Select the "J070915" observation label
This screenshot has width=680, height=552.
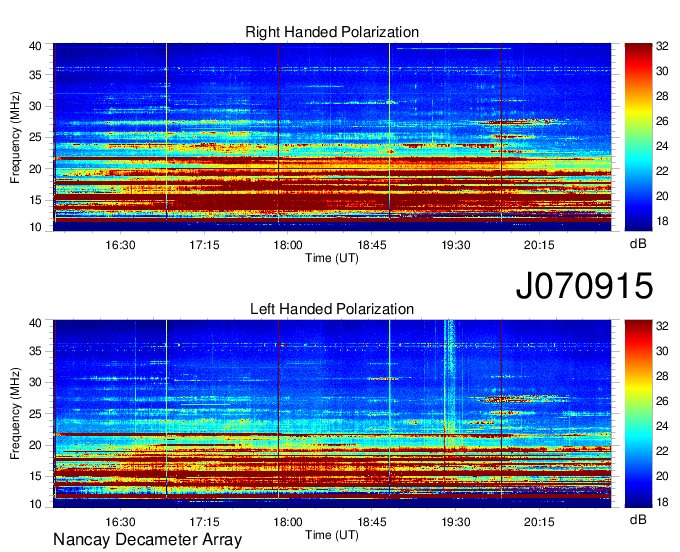click(x=584, y=286)
